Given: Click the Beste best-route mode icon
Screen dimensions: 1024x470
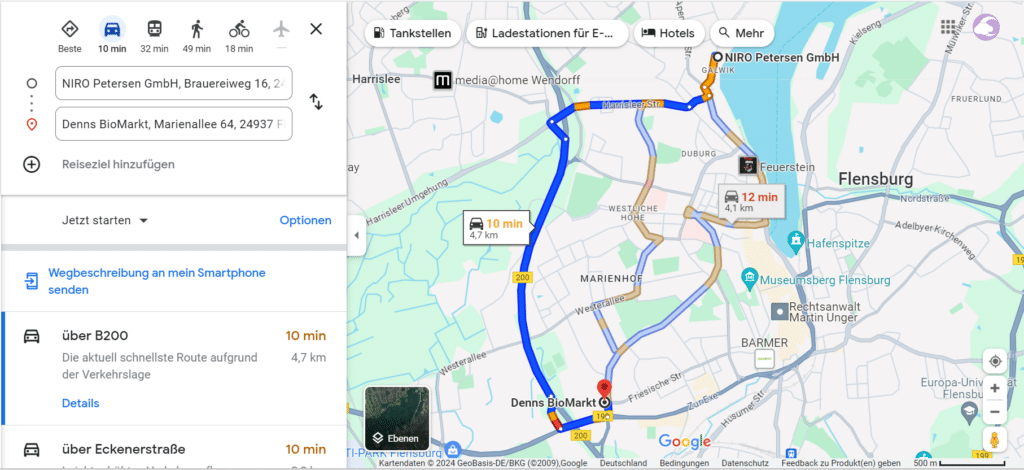Looking at the screenshot, I should (70, 29).
